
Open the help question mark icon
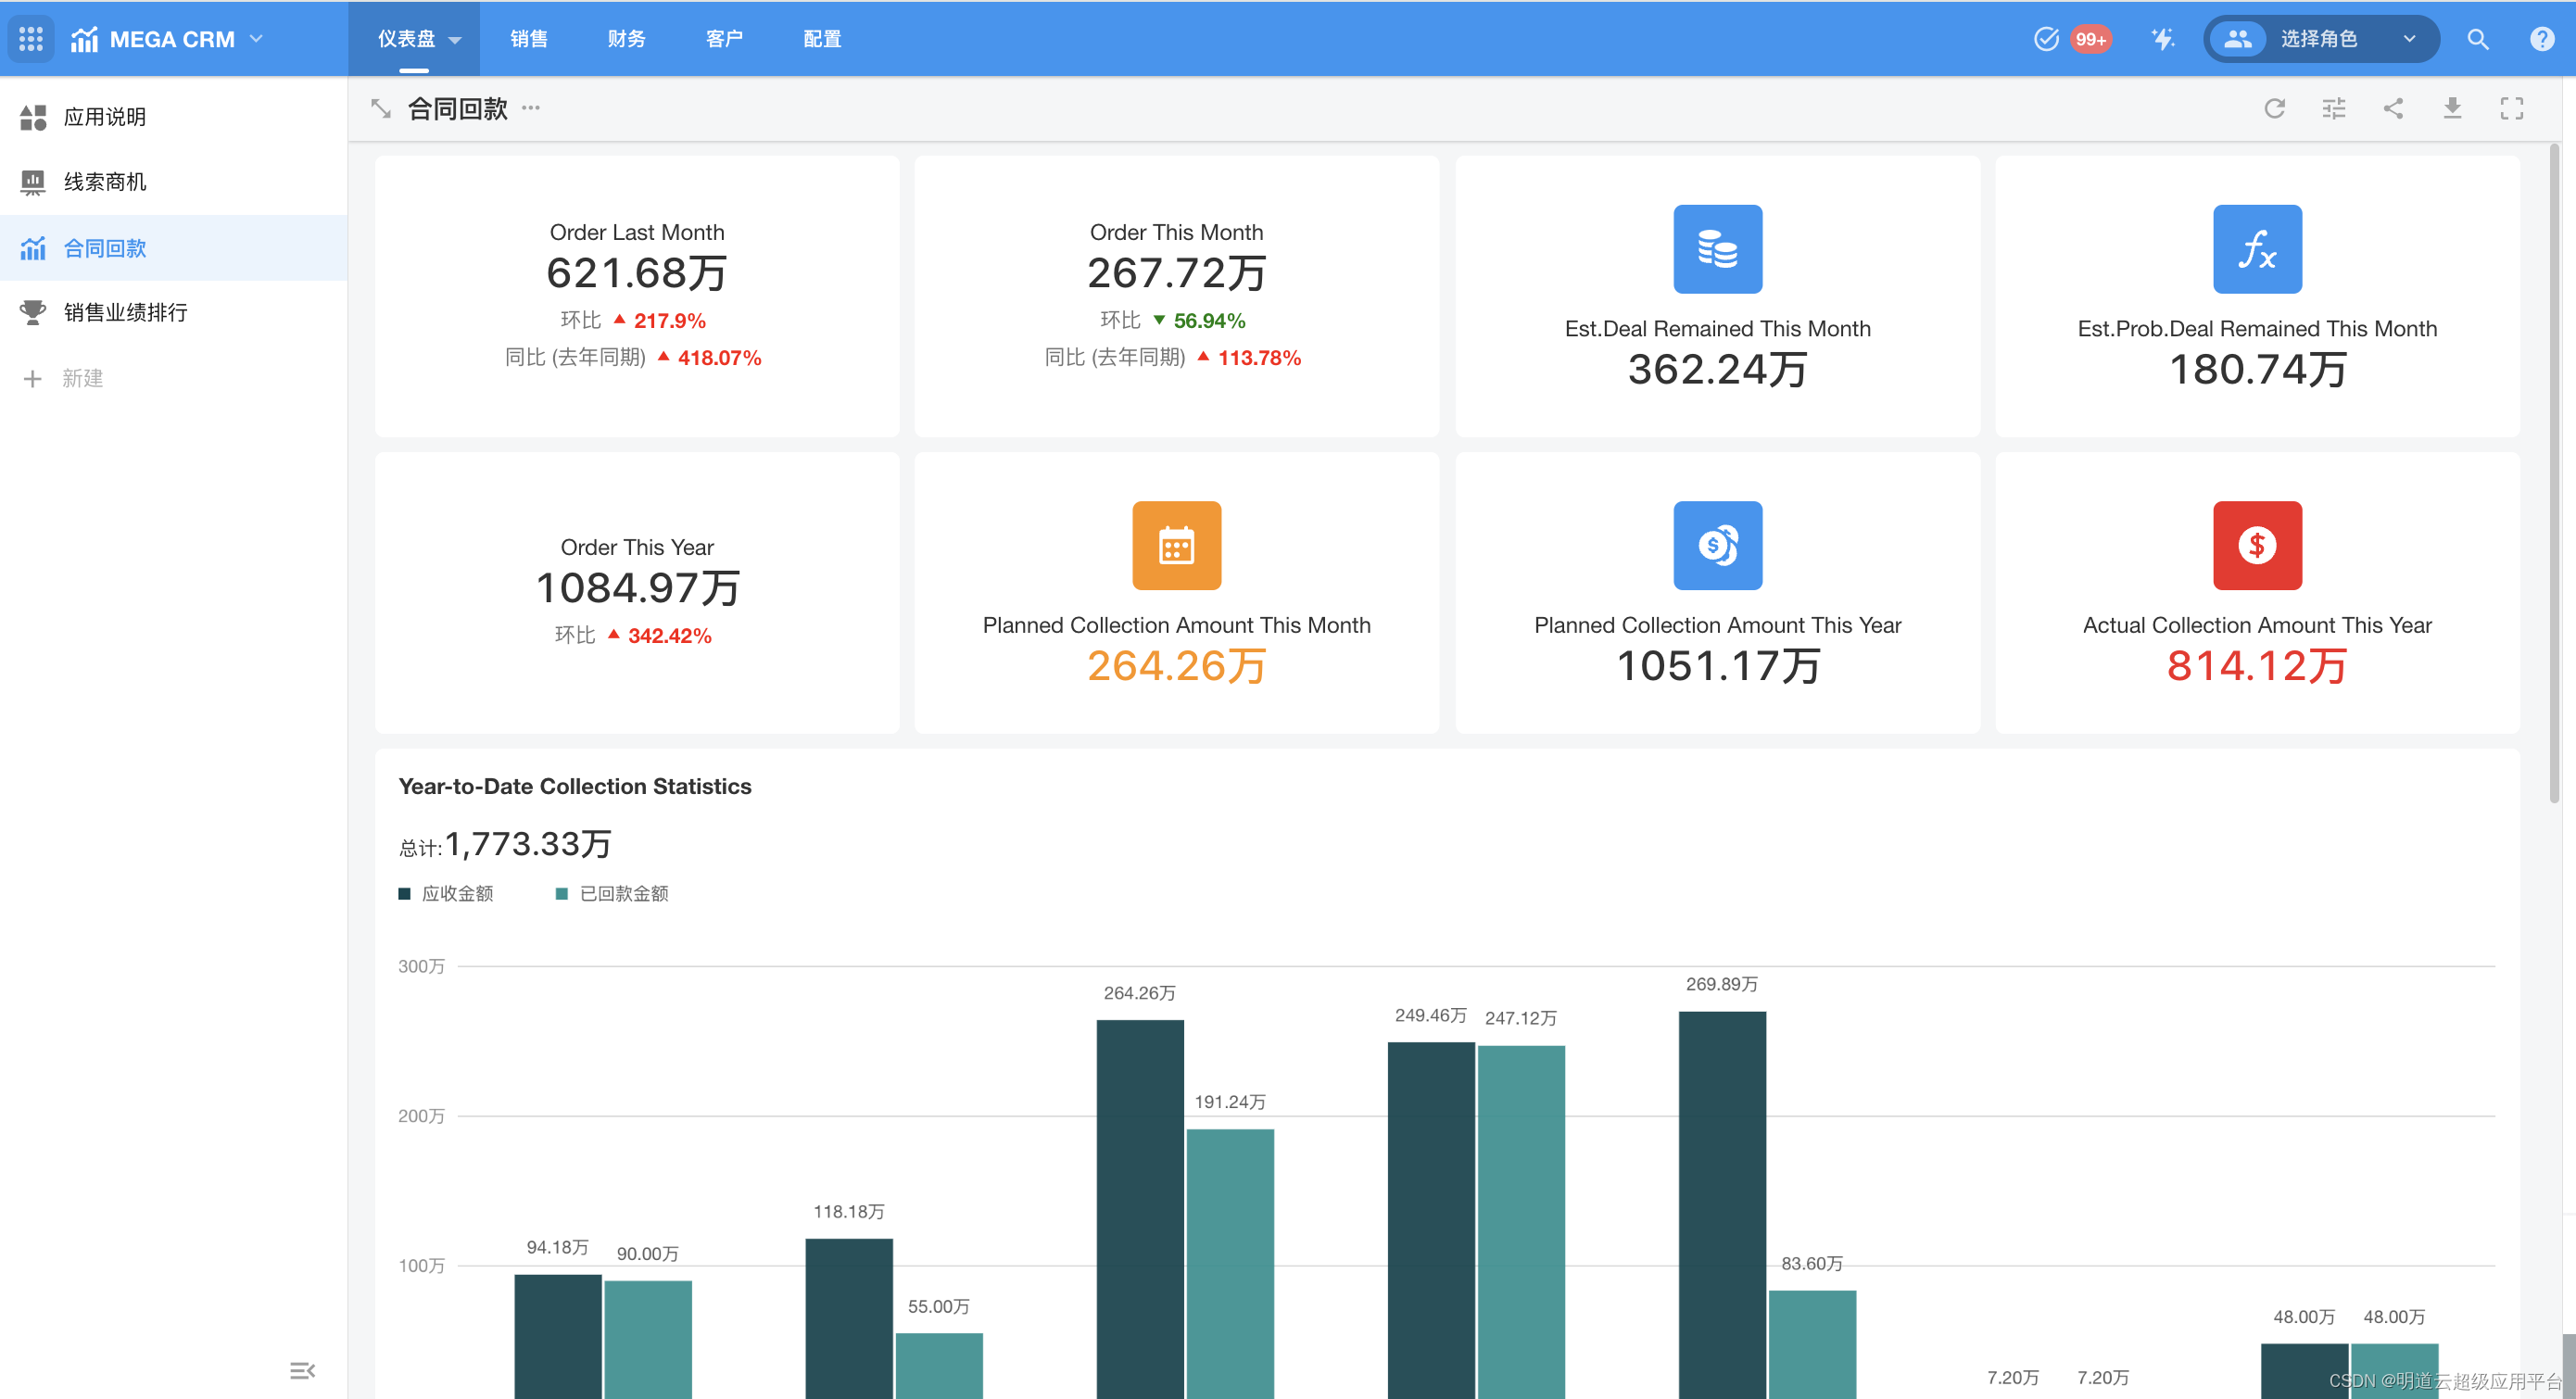[2541, 39]
